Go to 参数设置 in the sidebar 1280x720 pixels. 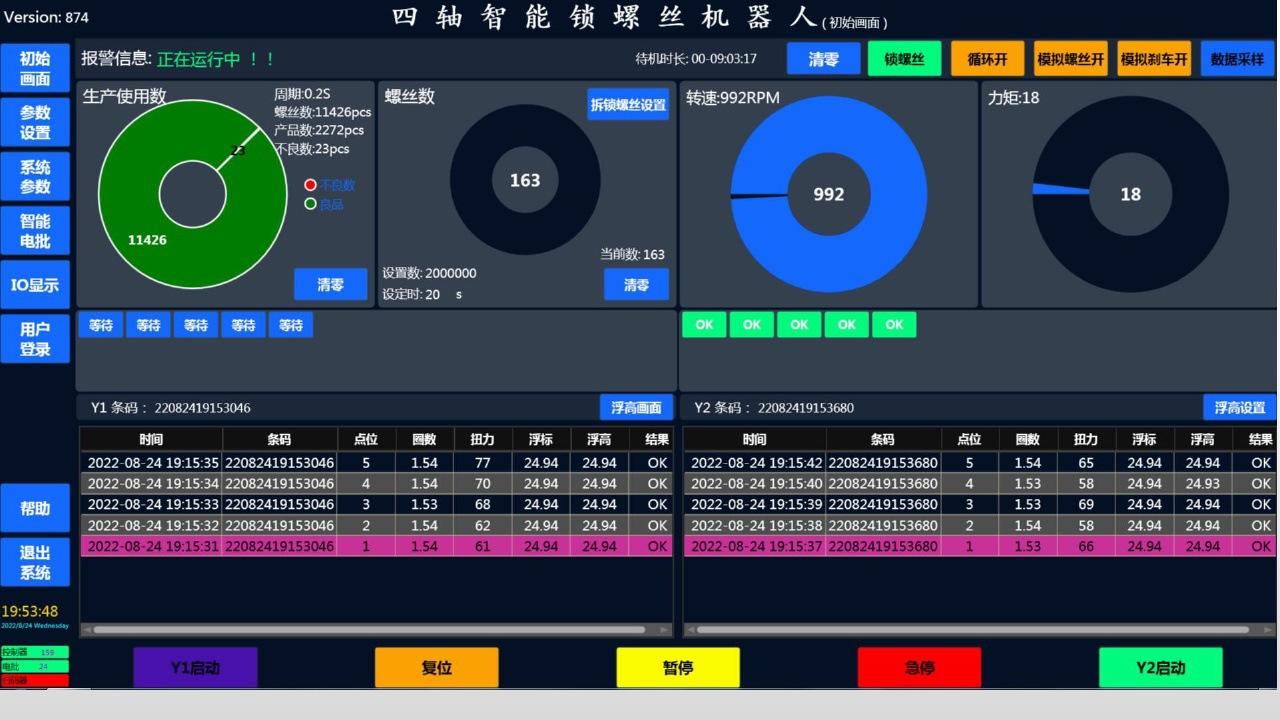35,123
